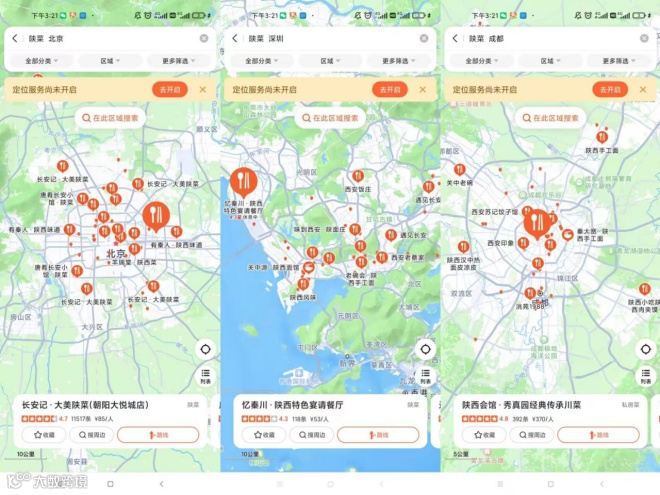Viewport: 660px width, 495px height.
Task: Open 长安记·大美陕菜(朝阳大悦城店) title
Action: click(x=85, y=405)
